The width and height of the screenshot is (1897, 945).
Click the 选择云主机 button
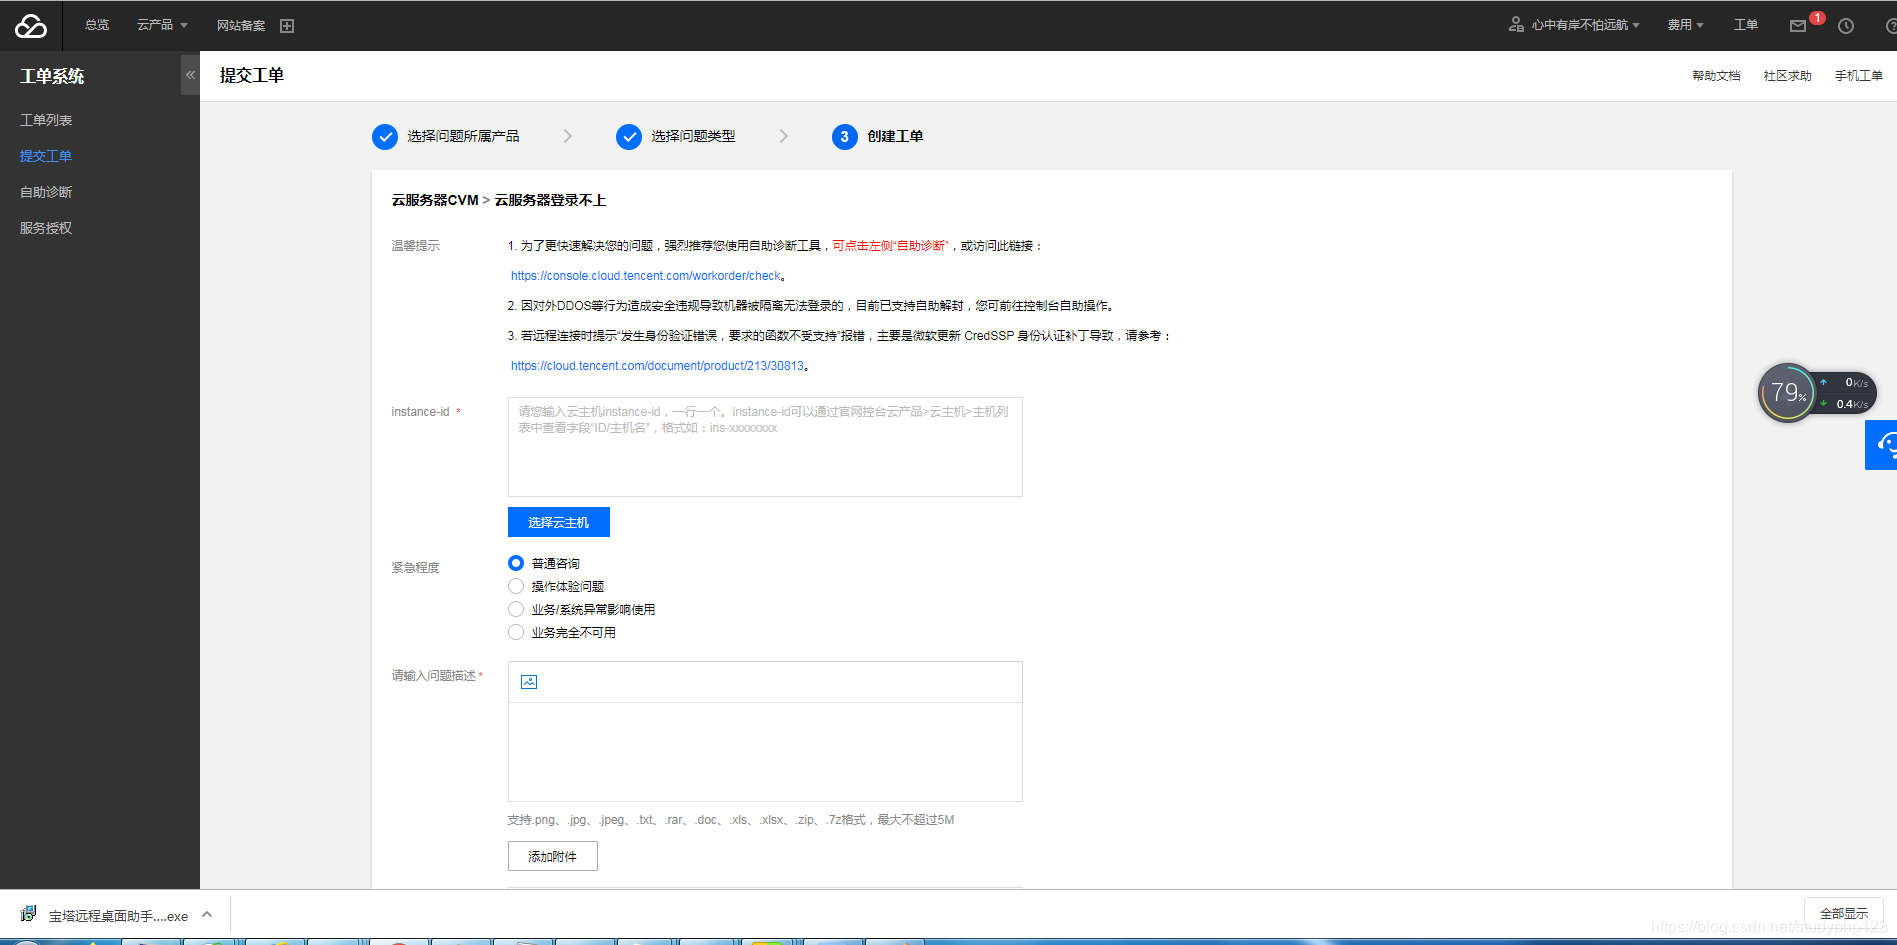[558, 521]
